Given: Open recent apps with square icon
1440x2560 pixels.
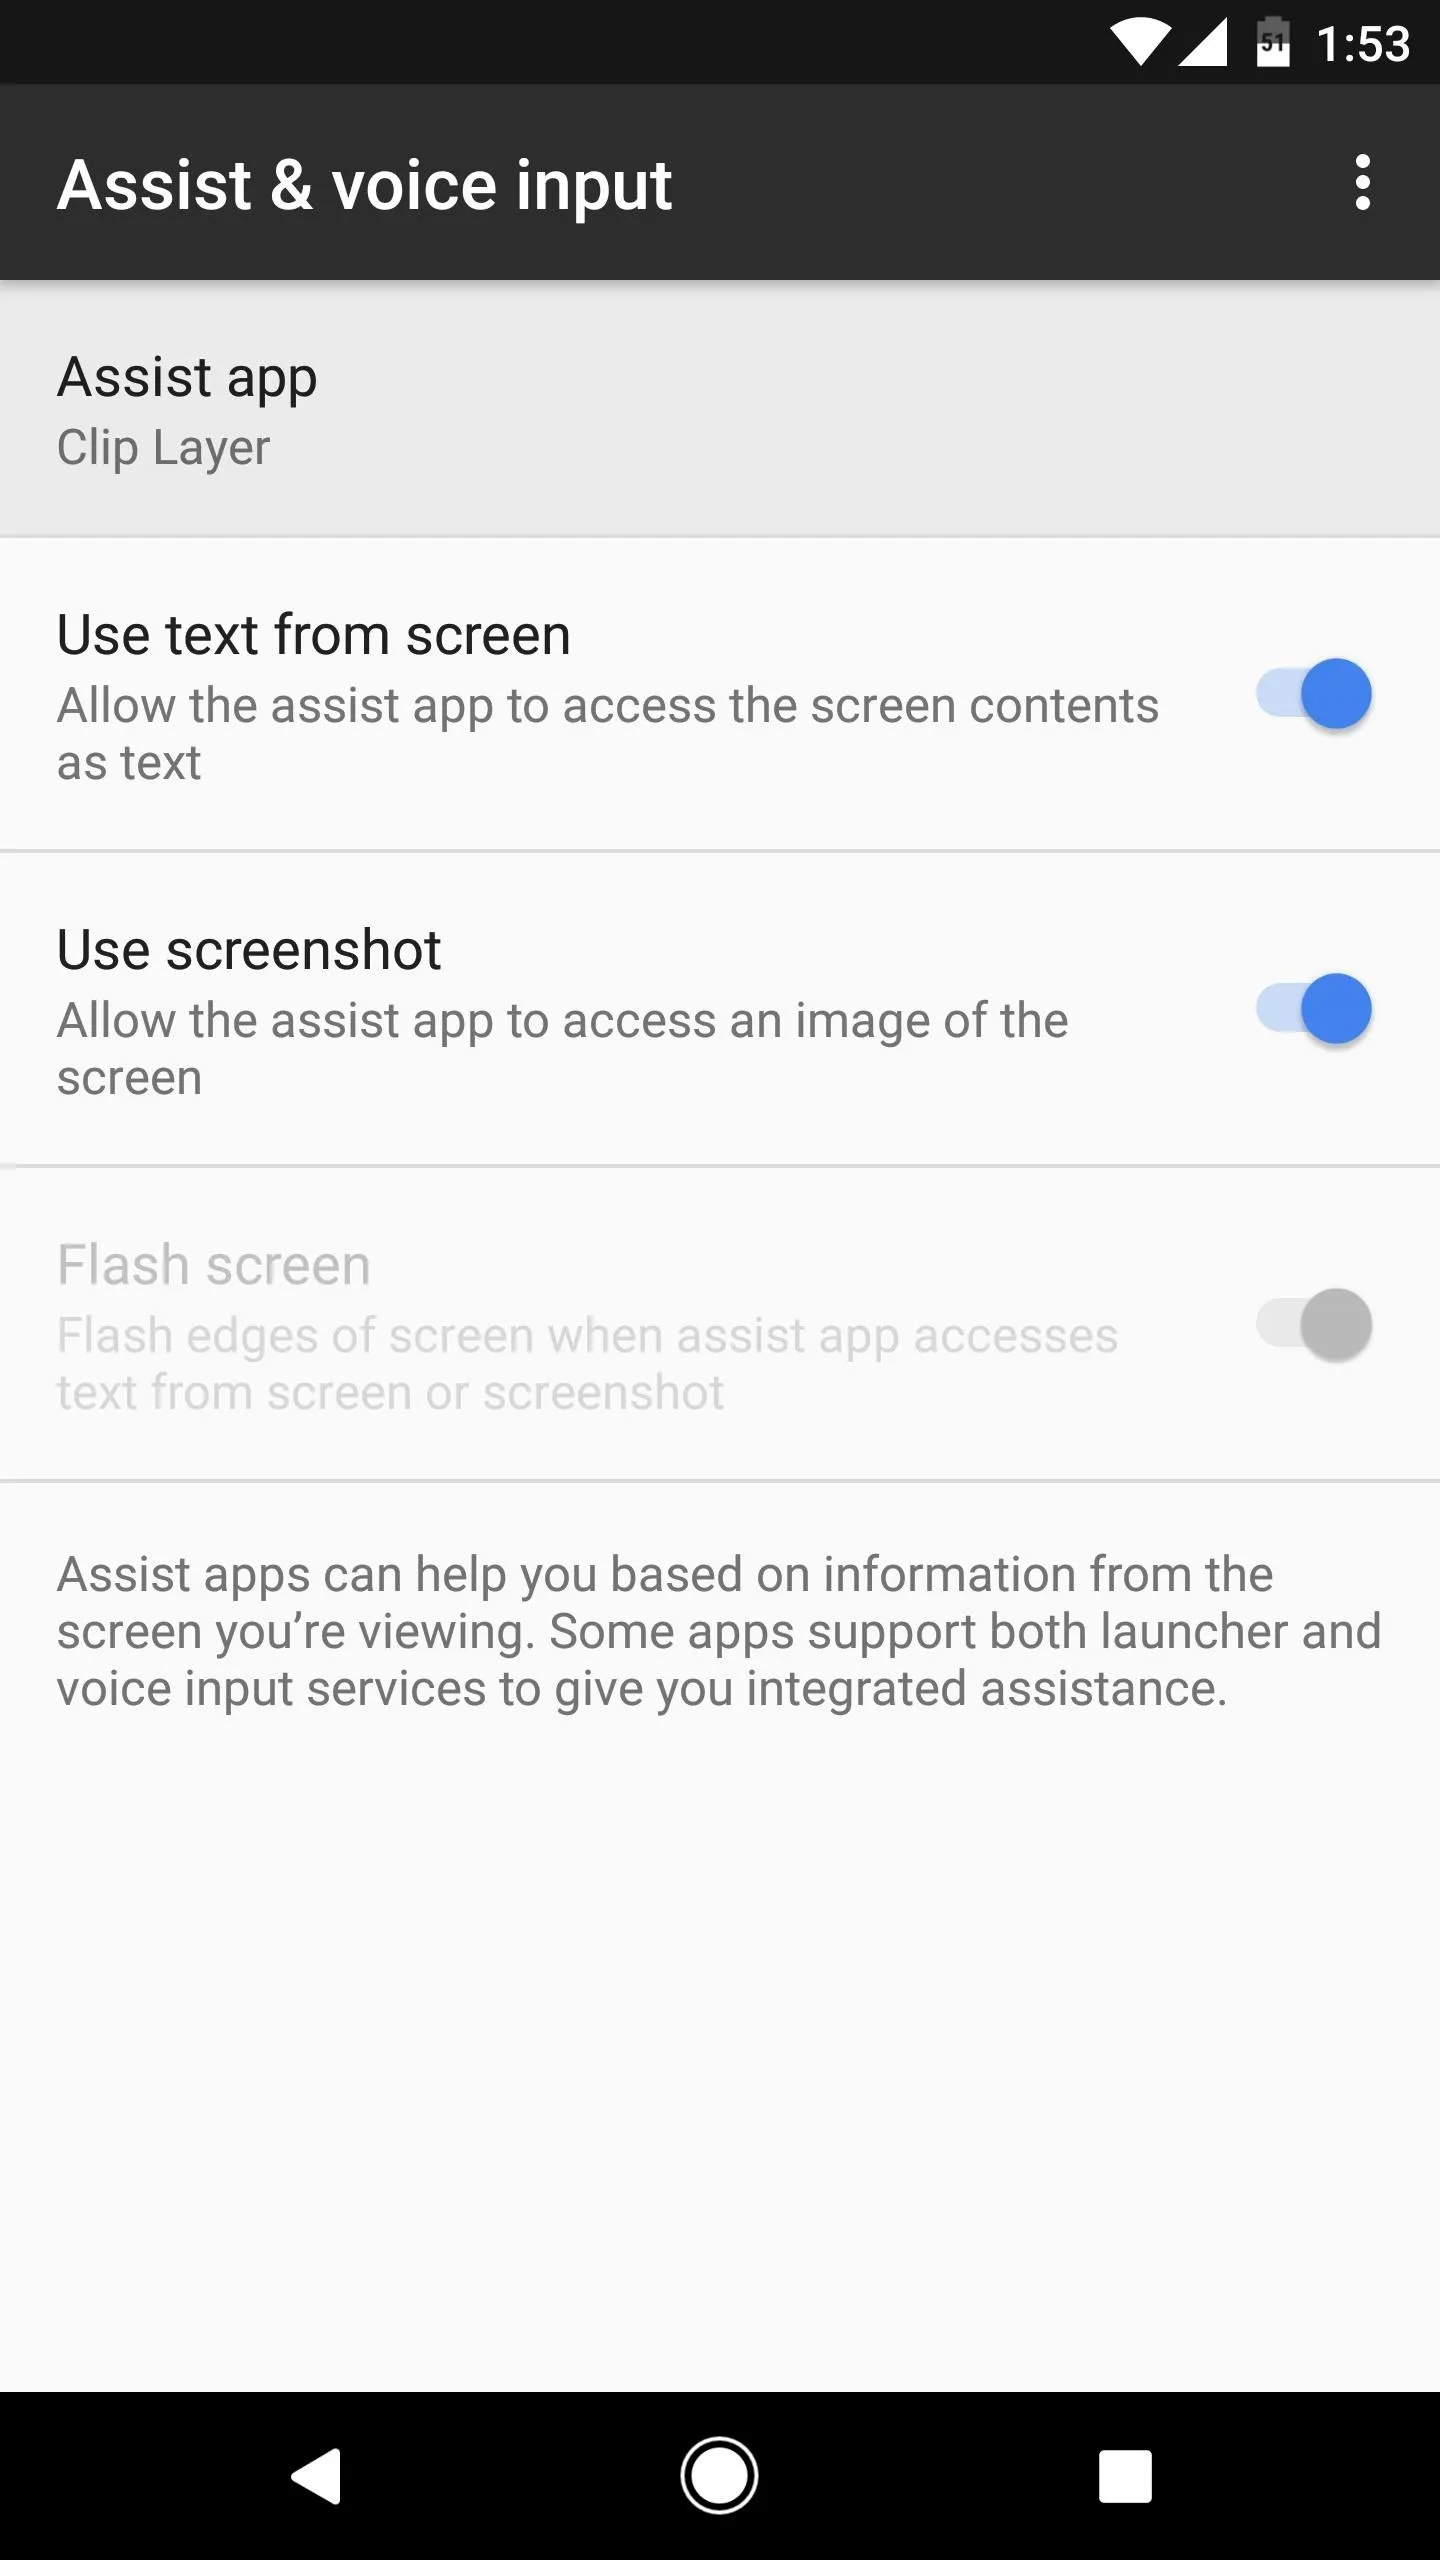Looking at the screenshot, I should (1125, 2476).
